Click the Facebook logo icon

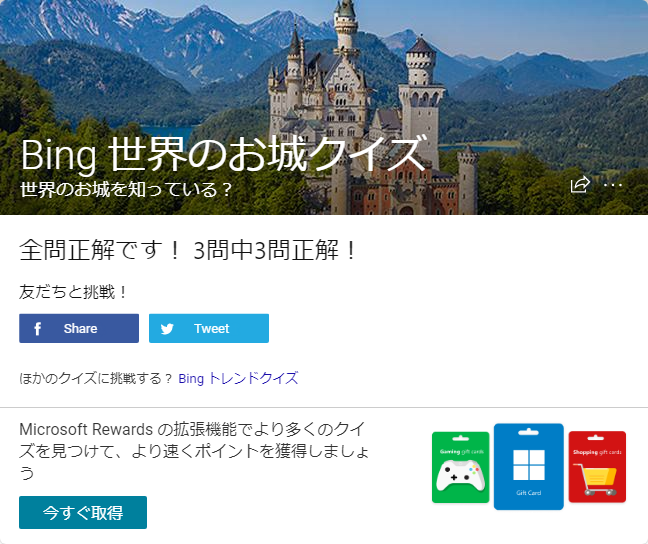coord(38,329)
